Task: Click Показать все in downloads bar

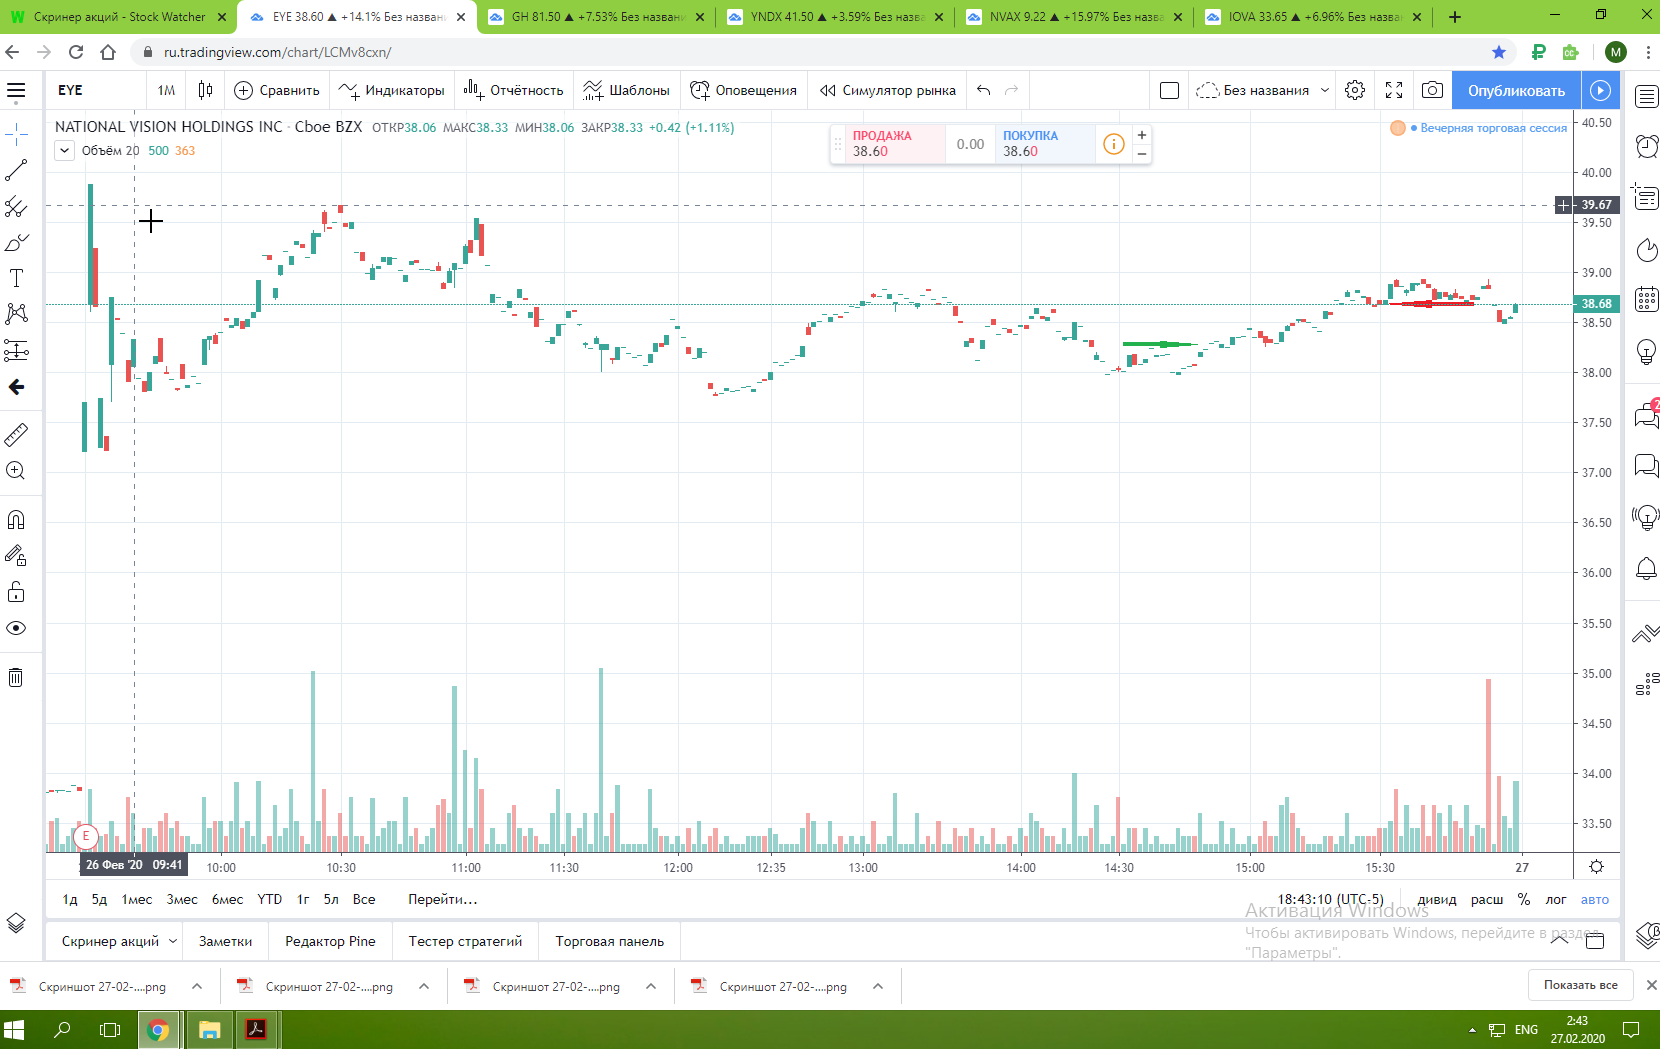Action: [1580, 985]
